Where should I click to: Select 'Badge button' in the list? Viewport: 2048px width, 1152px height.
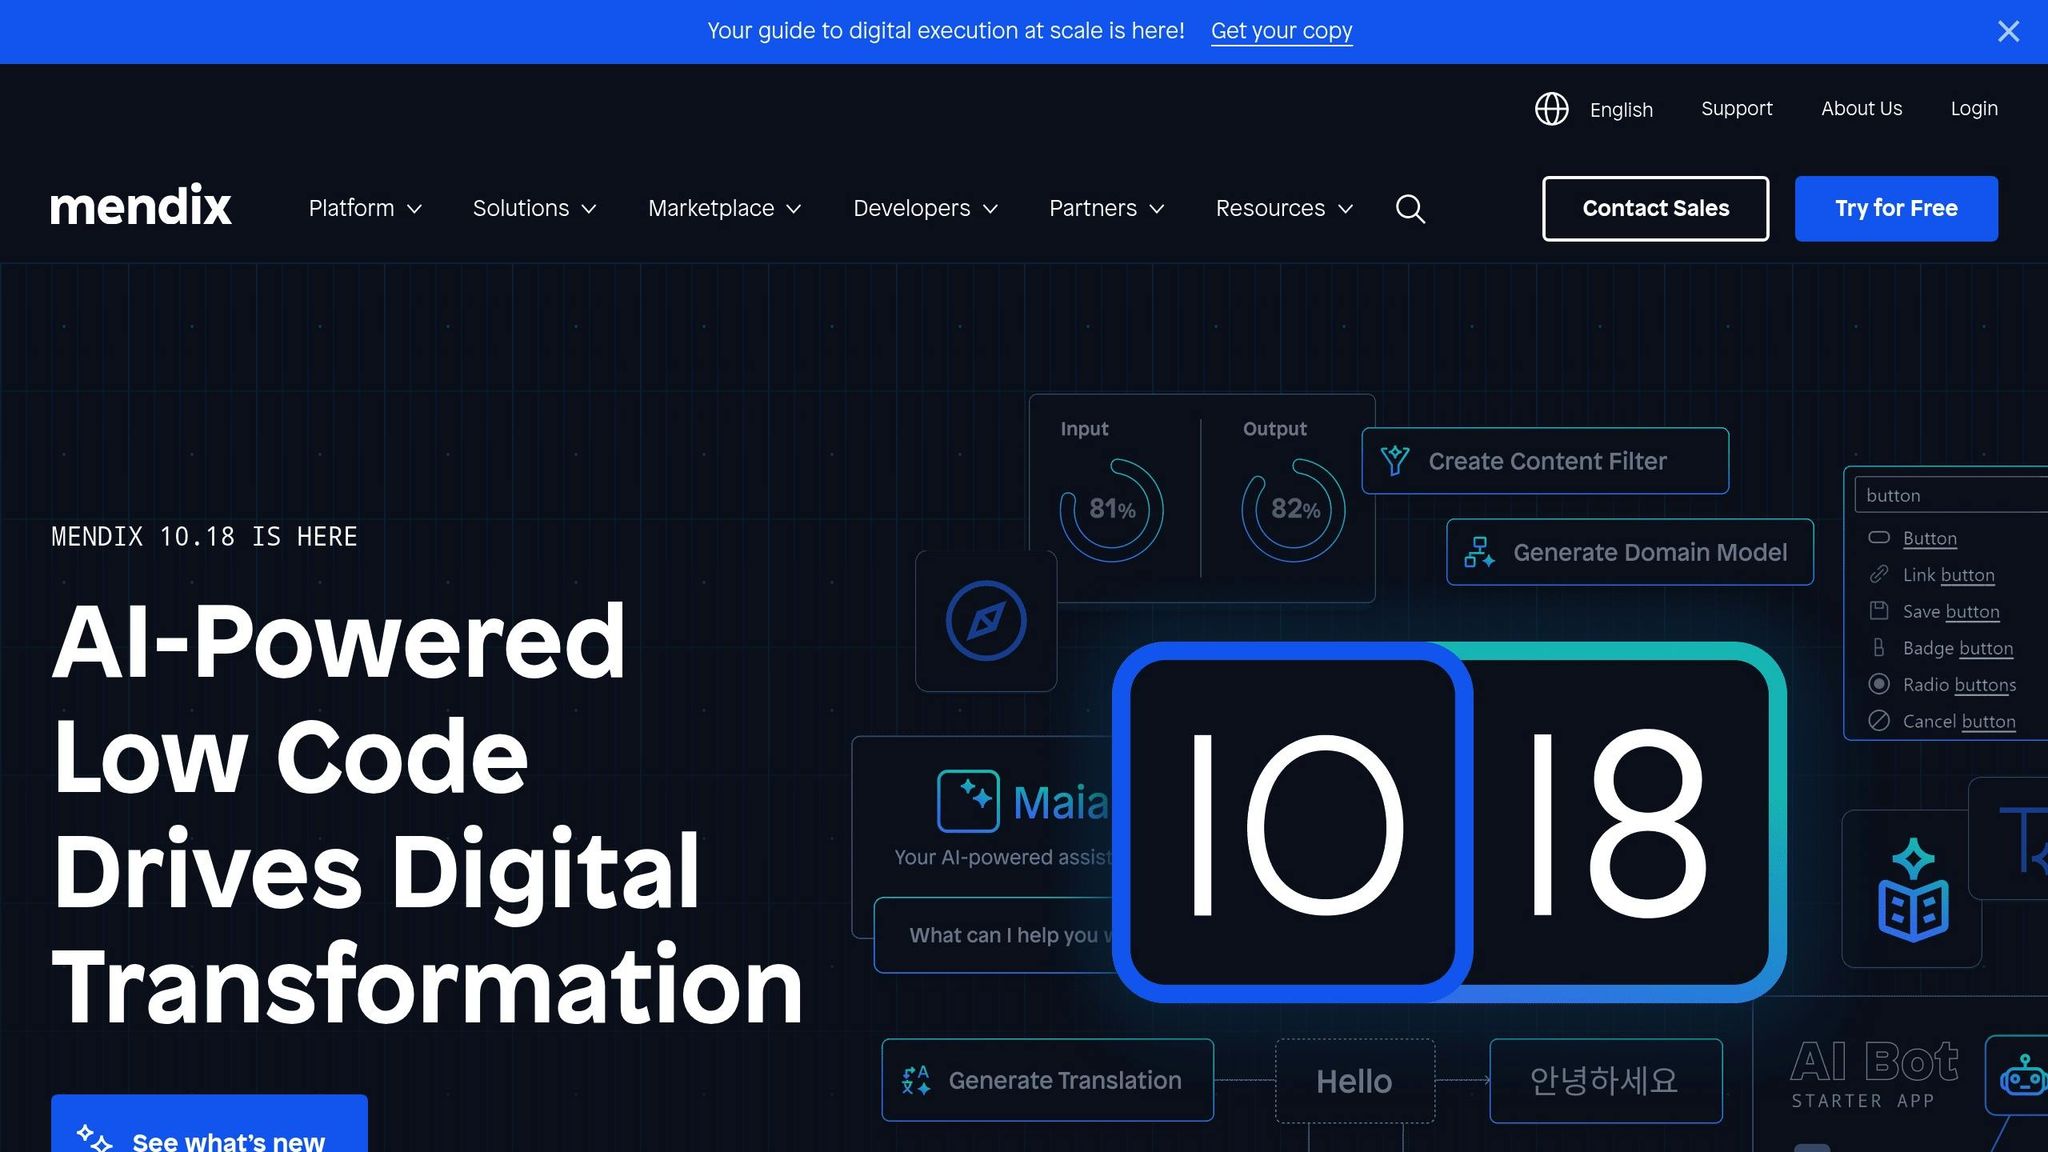point(1958,648)
